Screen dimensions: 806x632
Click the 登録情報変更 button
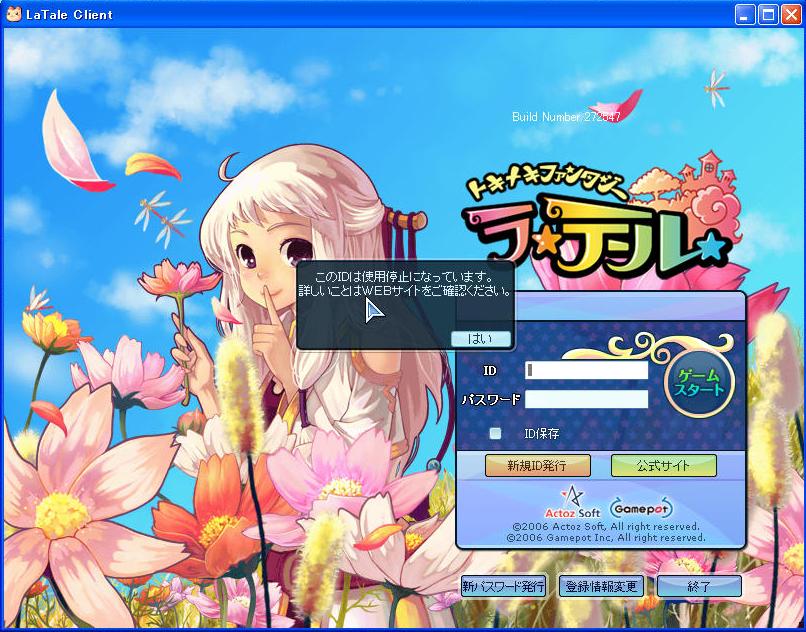[x=601, y=586]
